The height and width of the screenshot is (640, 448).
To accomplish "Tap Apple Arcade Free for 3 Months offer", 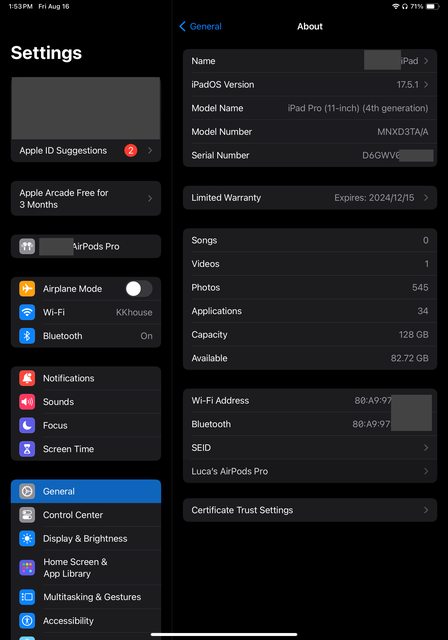I will click(86, 198).
